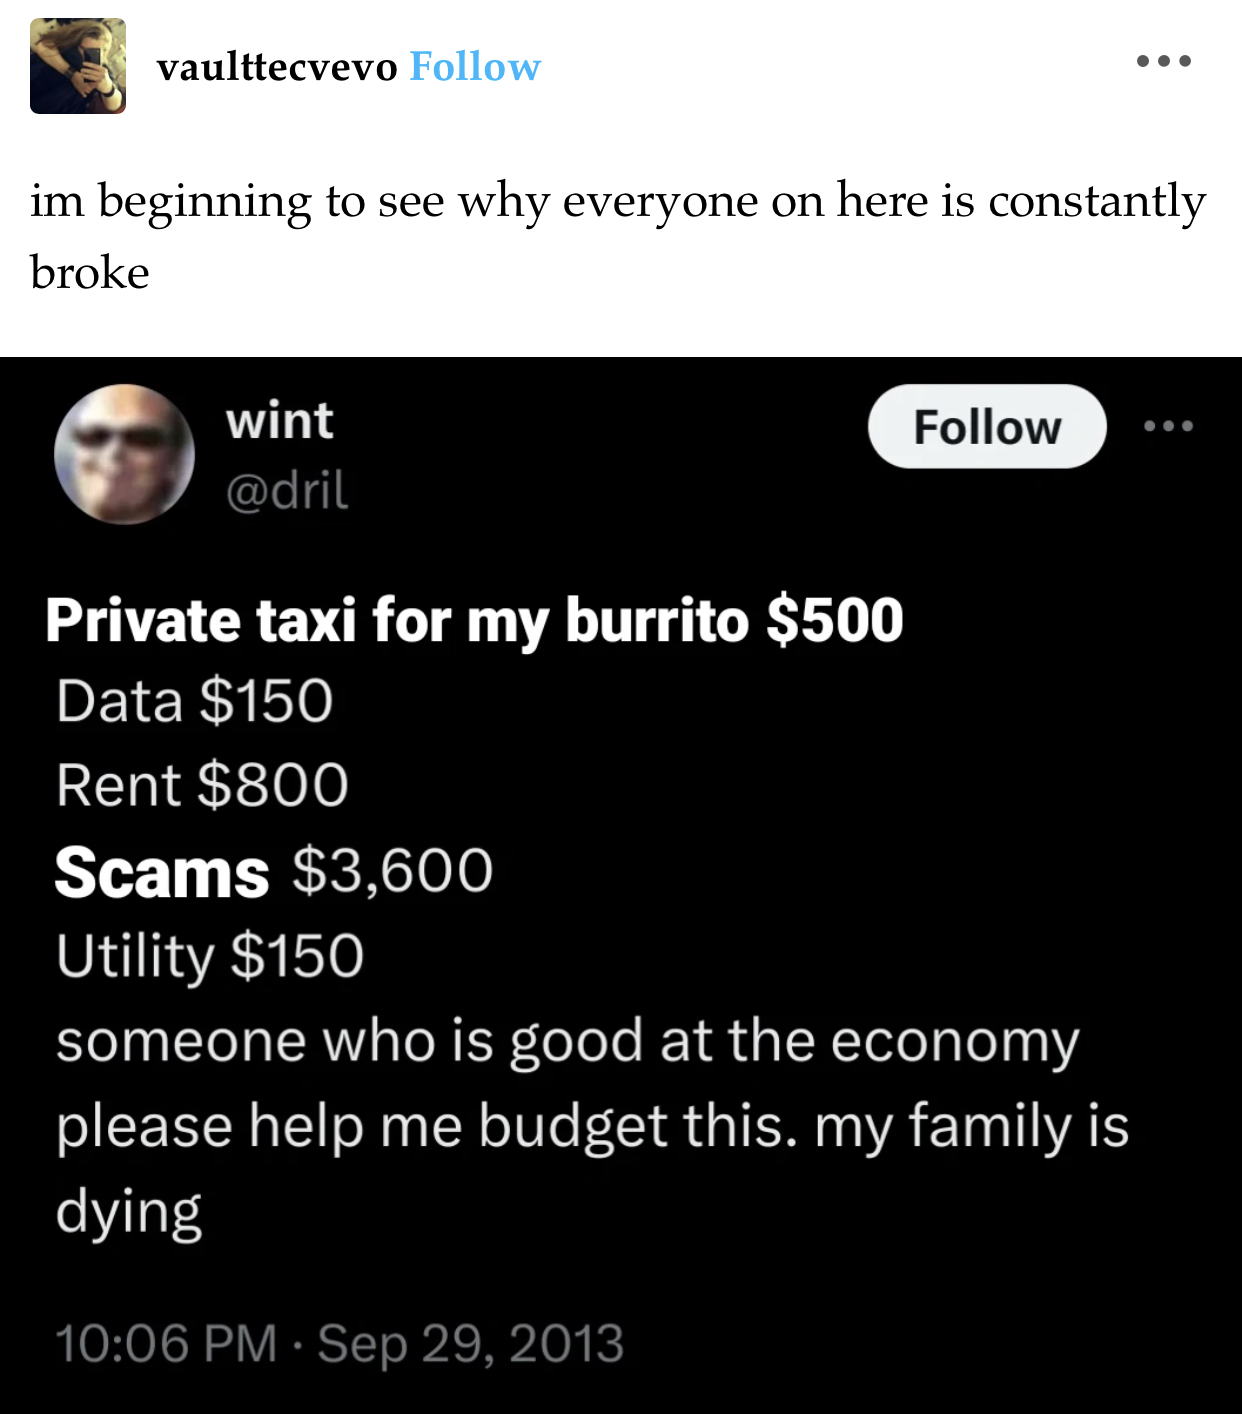The height and width of the screenshot is (1414, 1242).
Task: Click 'someone who is good at the economy' text
Action: (x=568, y=1042)
